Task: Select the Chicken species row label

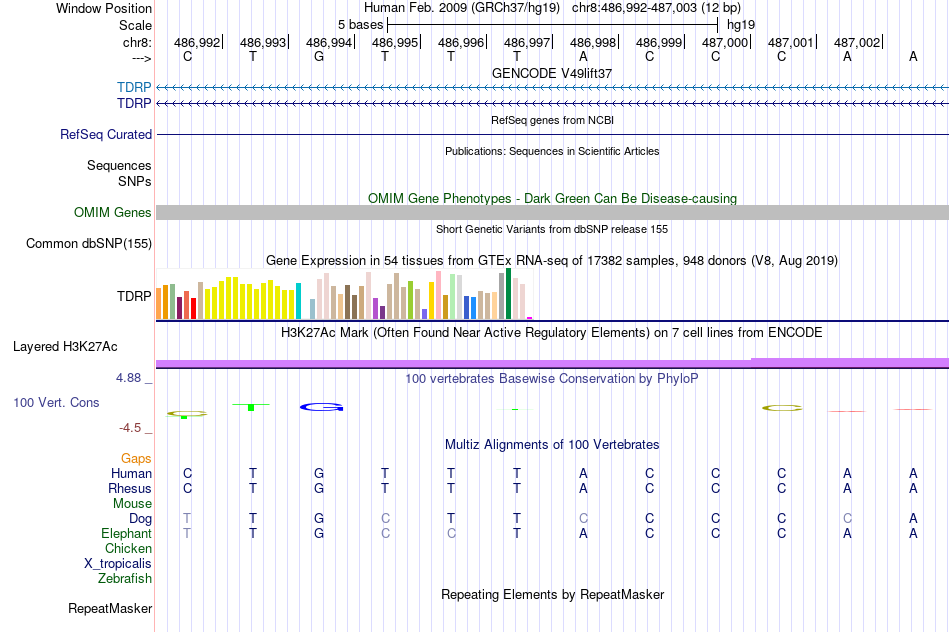Action: [x=128, y=548]
